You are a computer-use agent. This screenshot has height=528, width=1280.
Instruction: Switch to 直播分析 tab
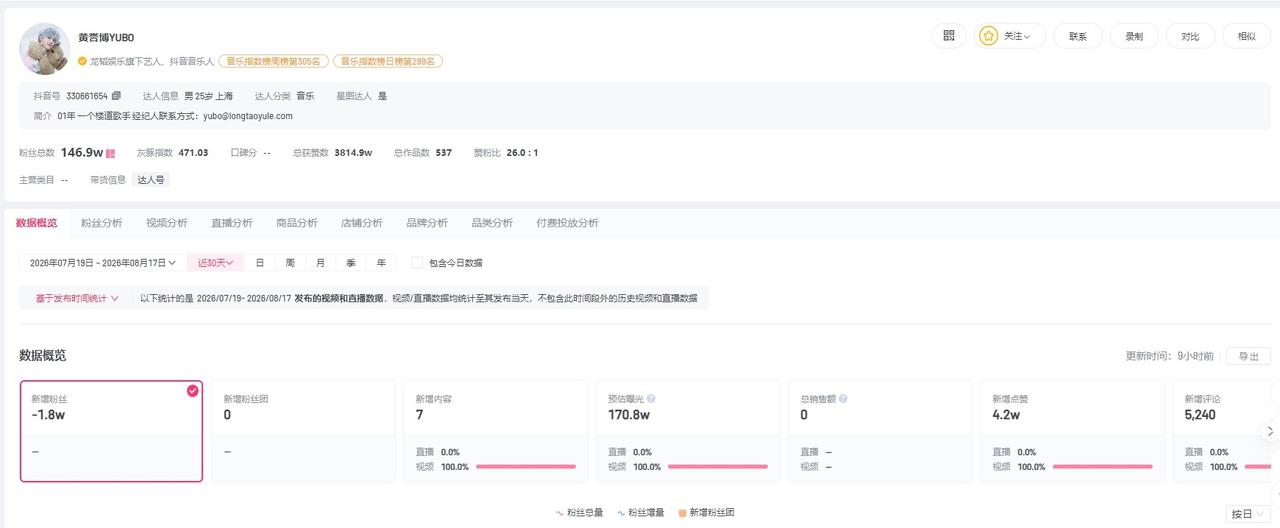click(232, 223)
